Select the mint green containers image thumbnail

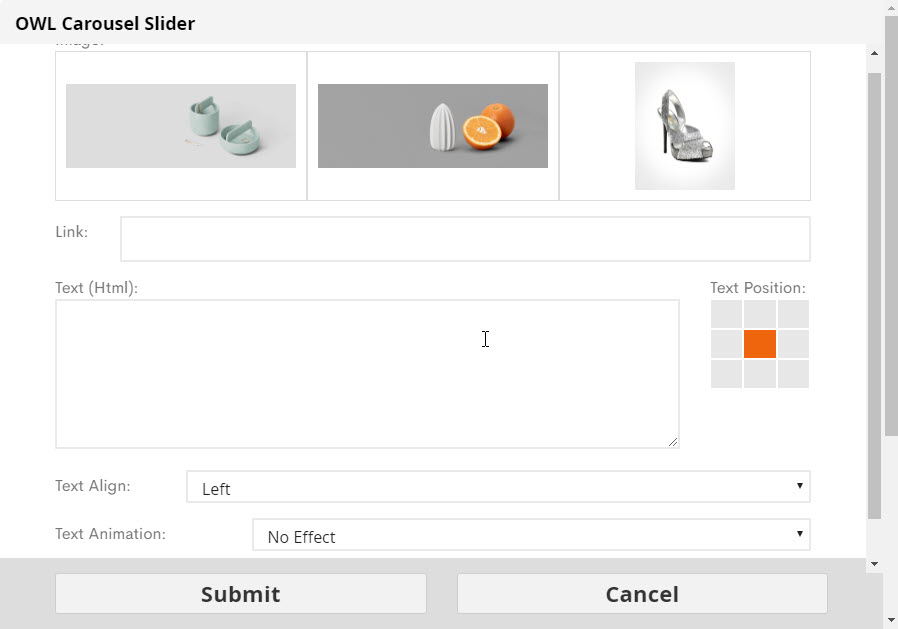[x=181, y=126]
